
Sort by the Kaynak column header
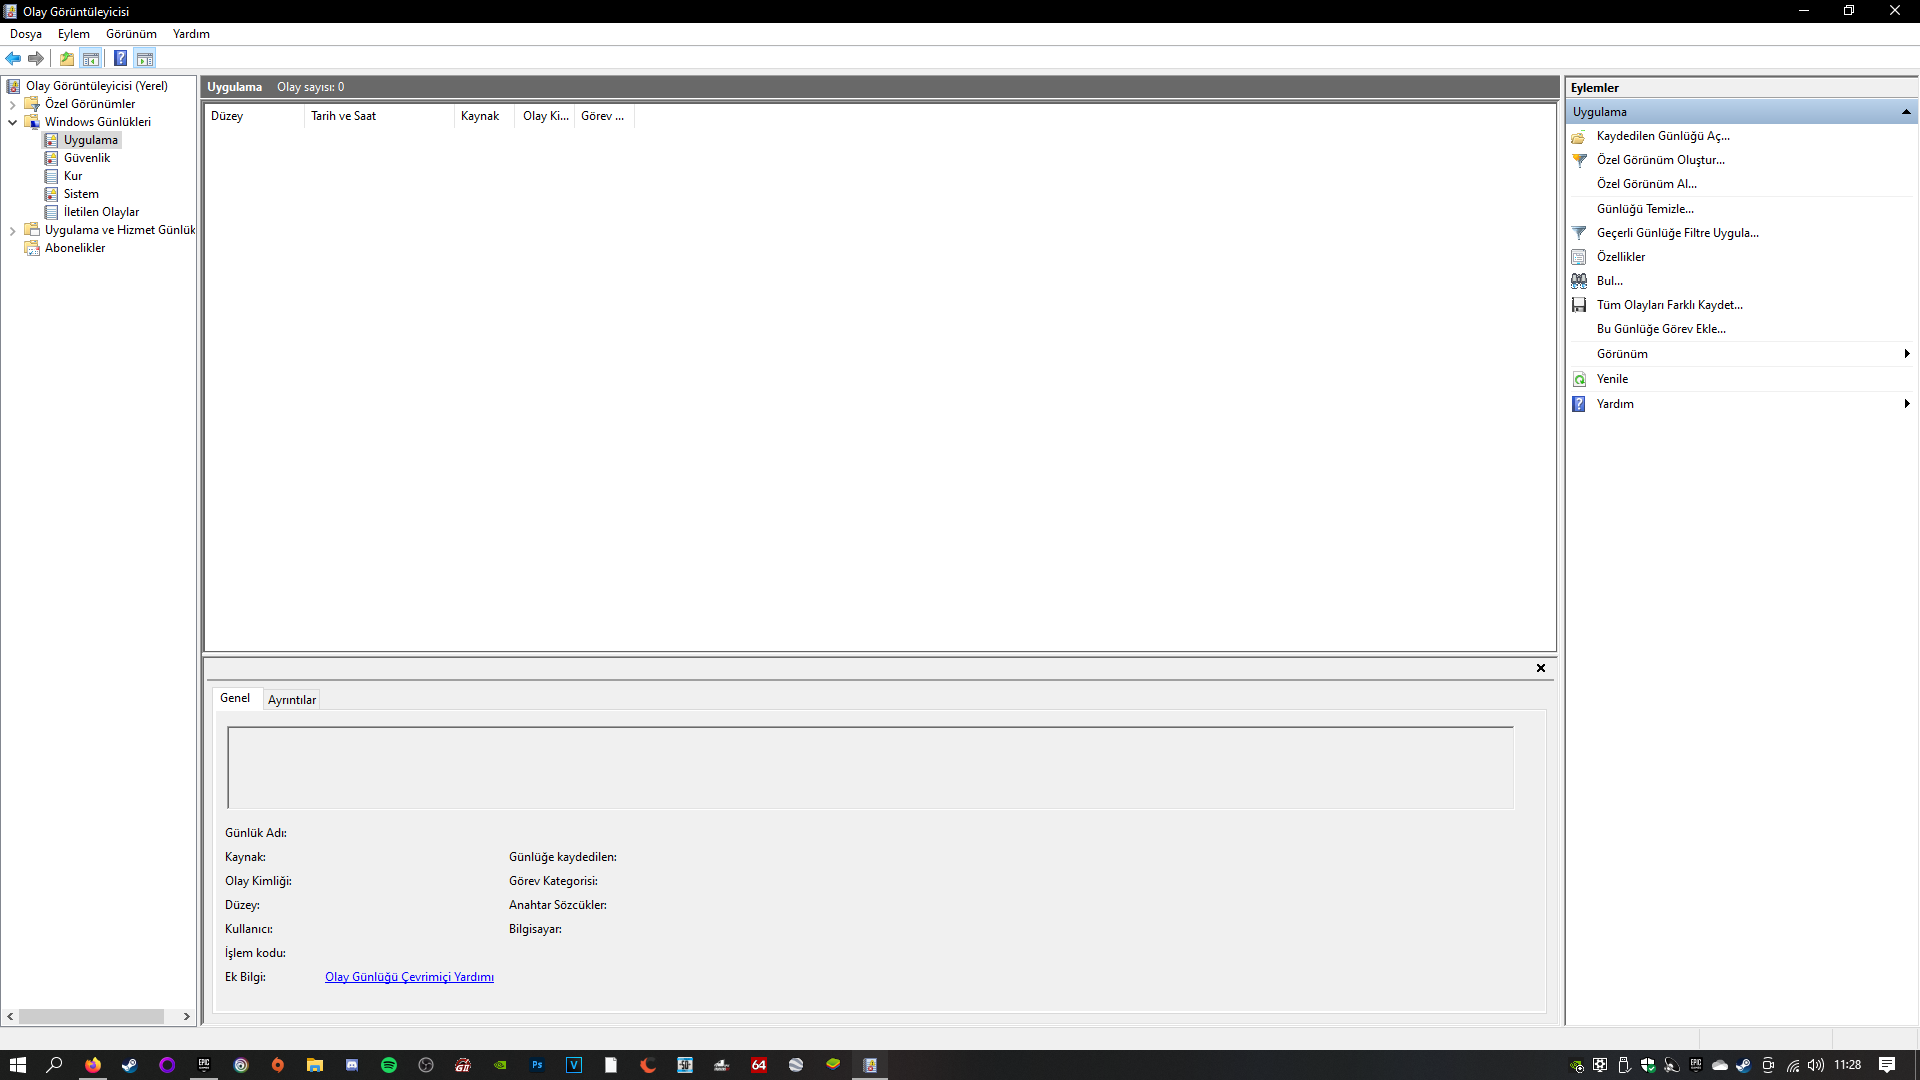point(485,116)
